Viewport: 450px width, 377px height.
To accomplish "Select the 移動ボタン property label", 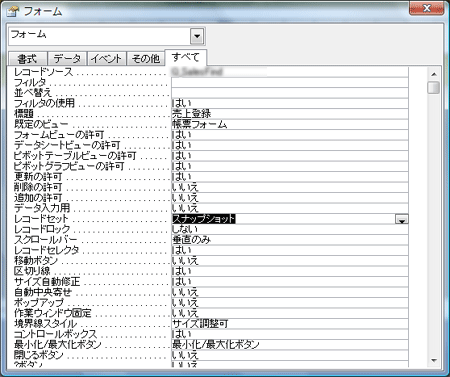I will pos(36,261).
